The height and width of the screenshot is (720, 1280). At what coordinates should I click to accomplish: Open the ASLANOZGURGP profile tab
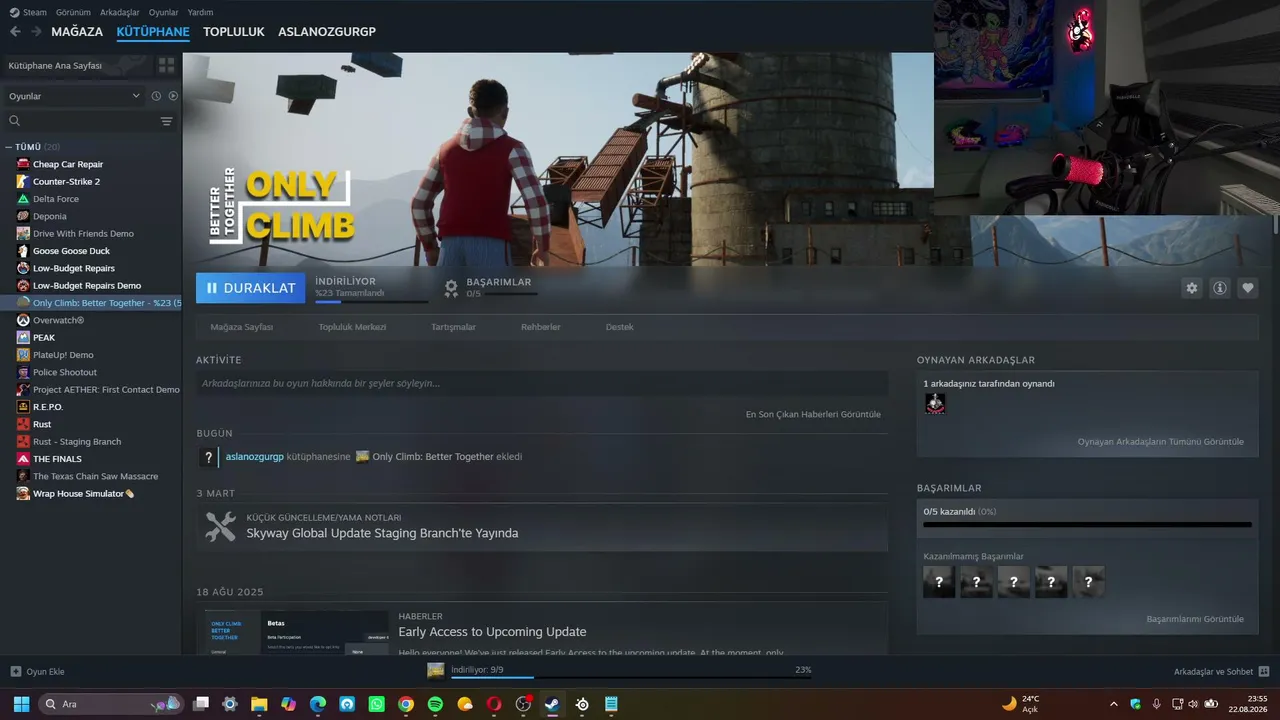pos(327,32)
